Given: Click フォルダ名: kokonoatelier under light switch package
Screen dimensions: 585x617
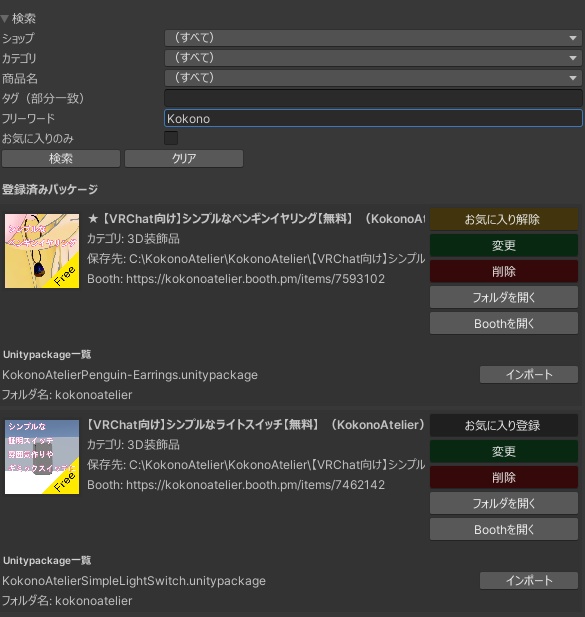Looking at the screenshot, I should (x=67, y=601).
